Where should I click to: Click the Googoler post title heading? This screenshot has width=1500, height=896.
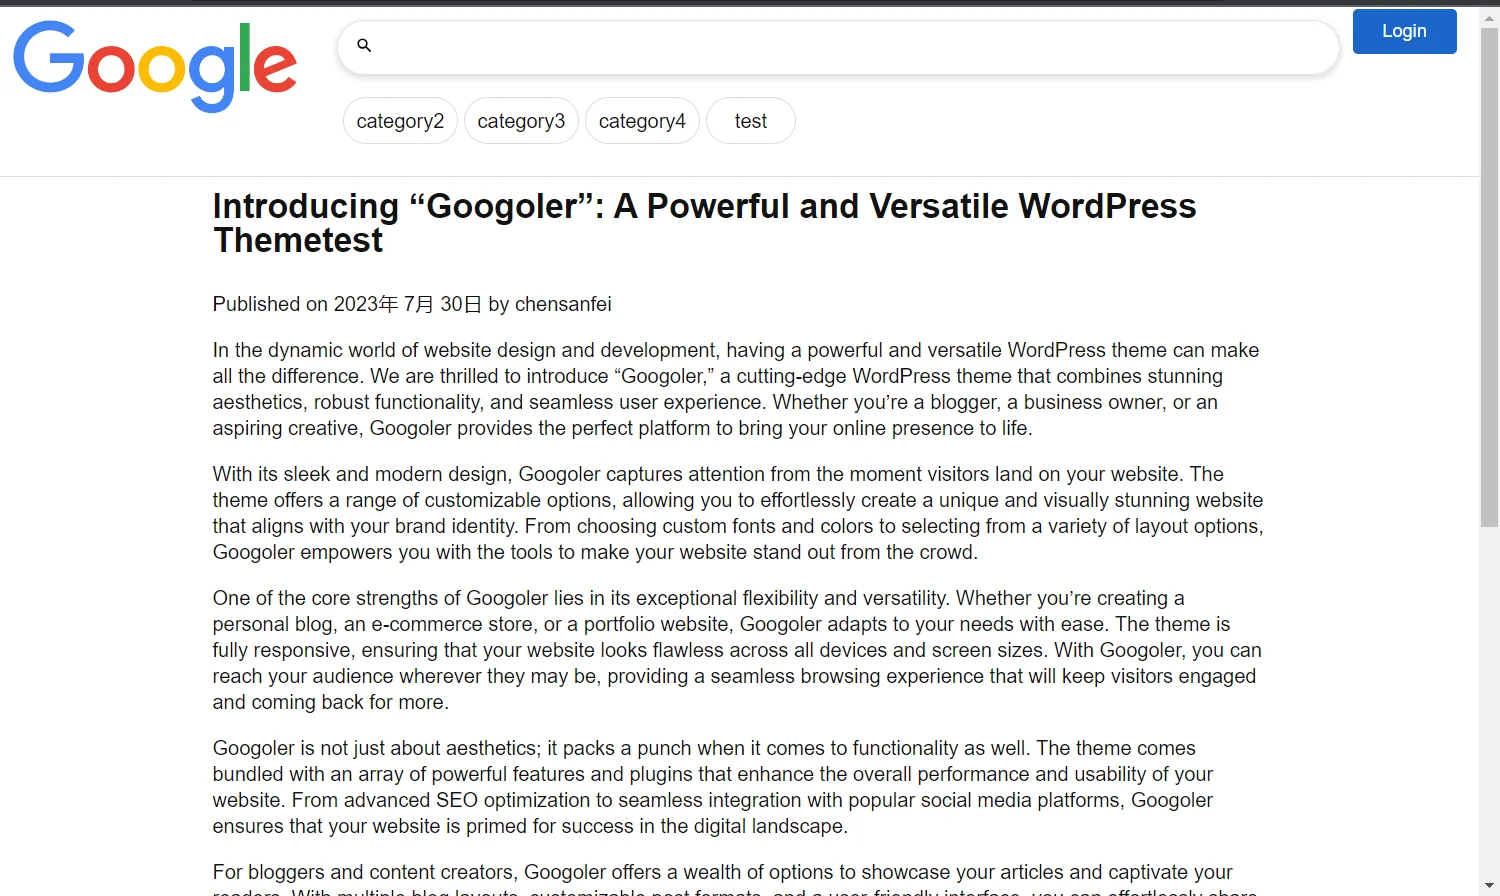click(x=704, y=223)
